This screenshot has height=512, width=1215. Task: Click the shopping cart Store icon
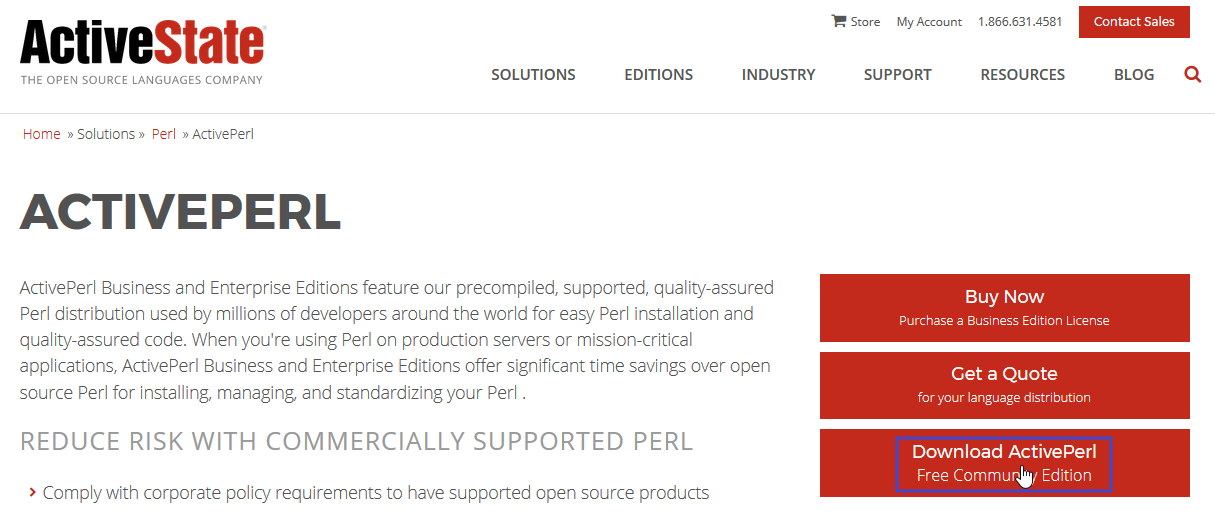839,21
